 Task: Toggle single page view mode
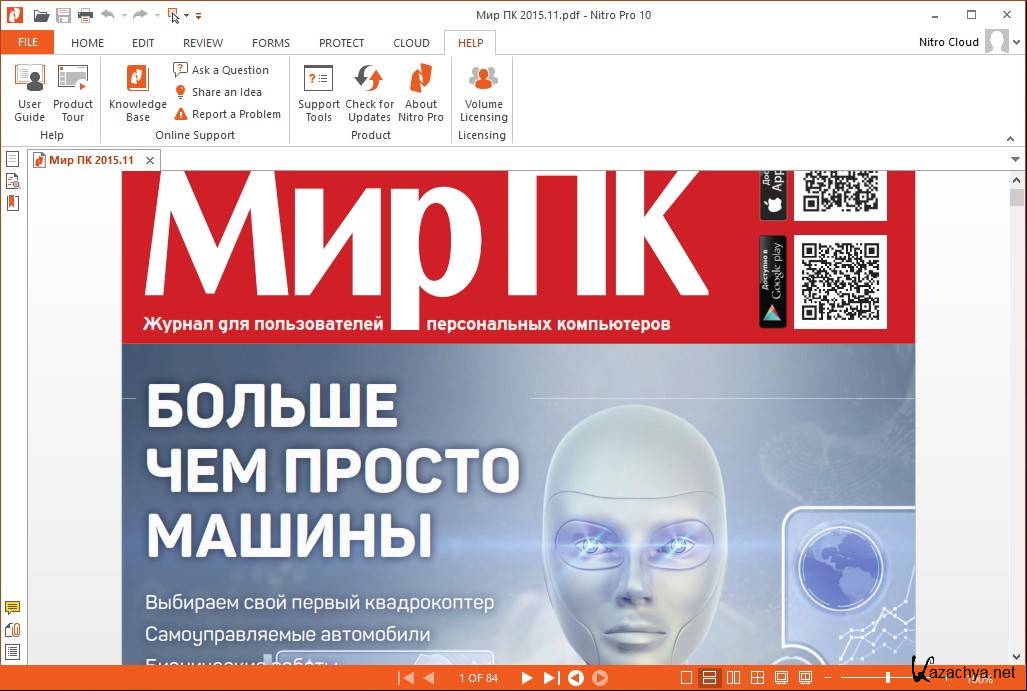click(x=686, y=678)
